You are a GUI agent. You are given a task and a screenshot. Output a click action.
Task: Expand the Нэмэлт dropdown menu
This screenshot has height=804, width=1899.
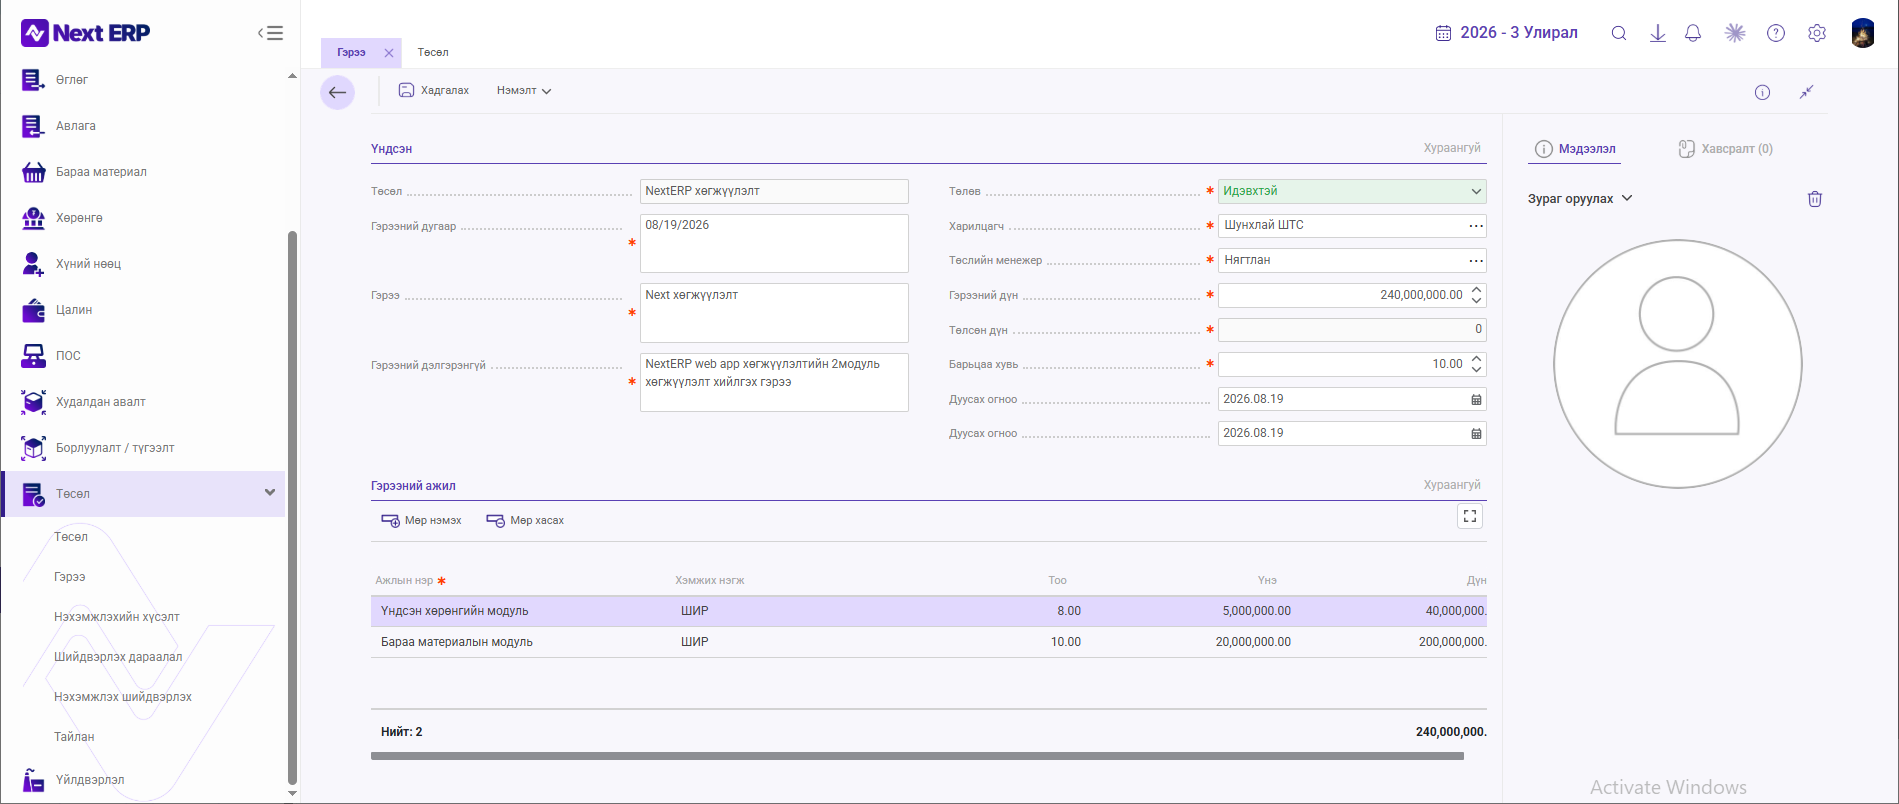pyautogui.click(x=524, y=91)
